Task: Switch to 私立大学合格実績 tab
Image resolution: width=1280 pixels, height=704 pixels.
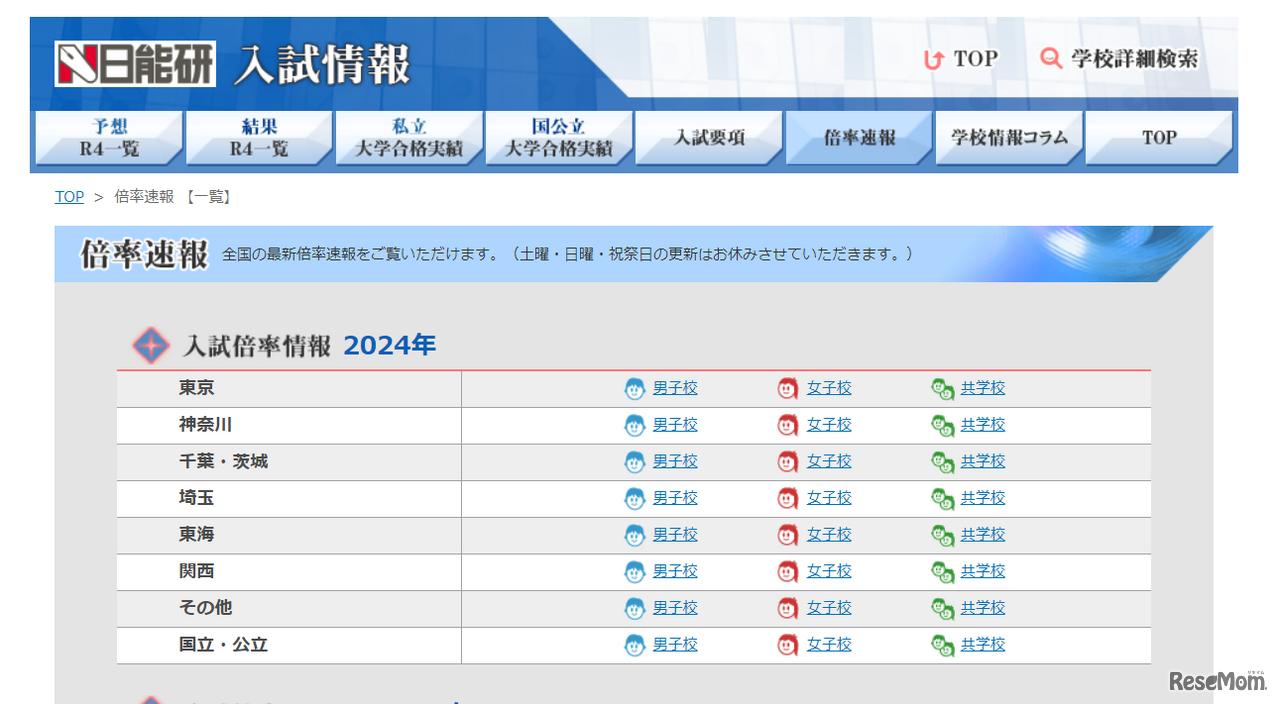Action: click(409, 138)
